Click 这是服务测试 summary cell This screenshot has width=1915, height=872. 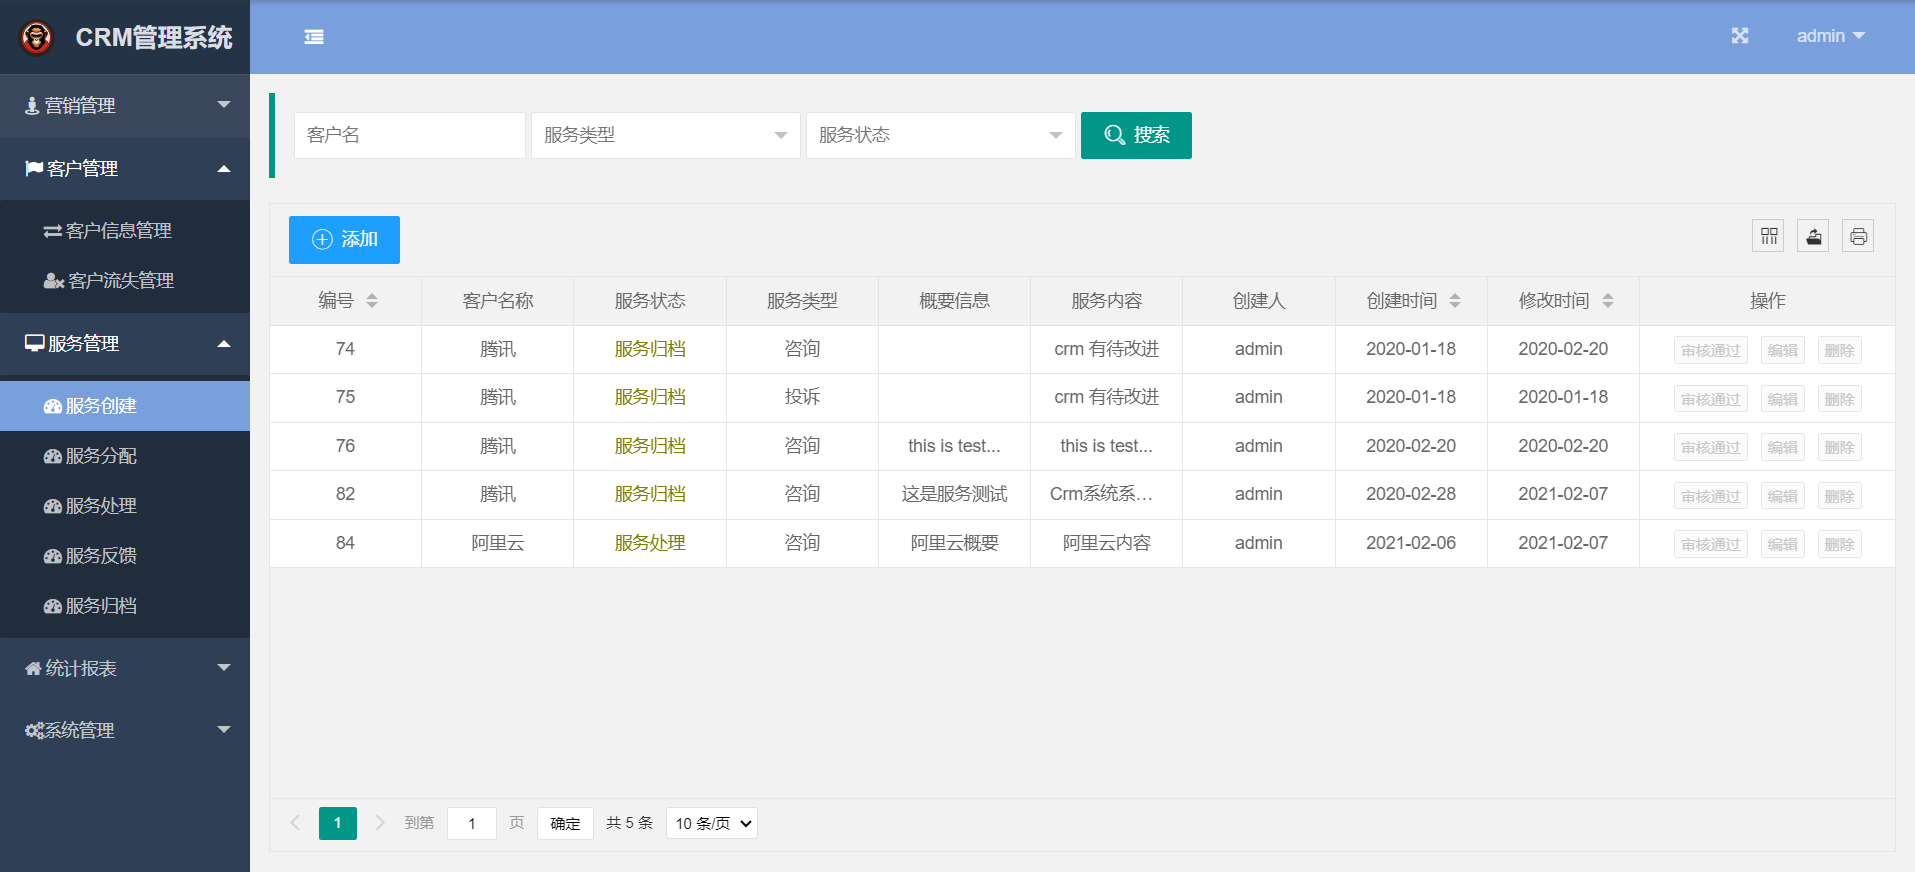(x=955, y=494)
